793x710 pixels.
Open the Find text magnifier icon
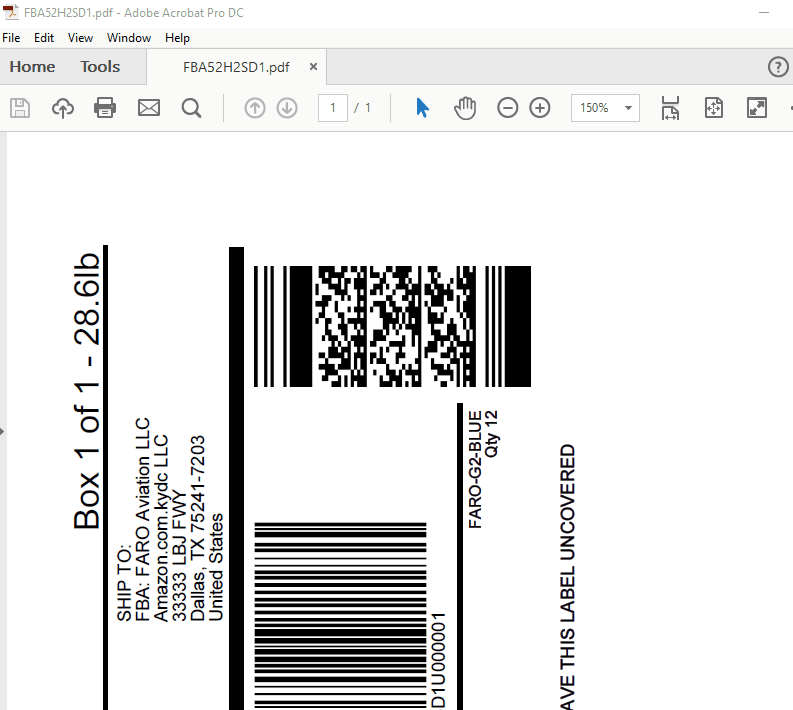tap(191, 108)
